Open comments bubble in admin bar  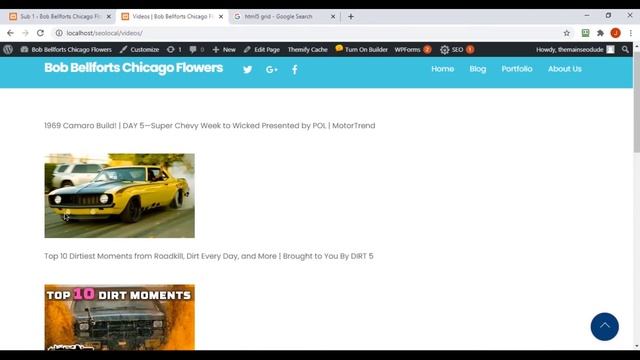196,49
